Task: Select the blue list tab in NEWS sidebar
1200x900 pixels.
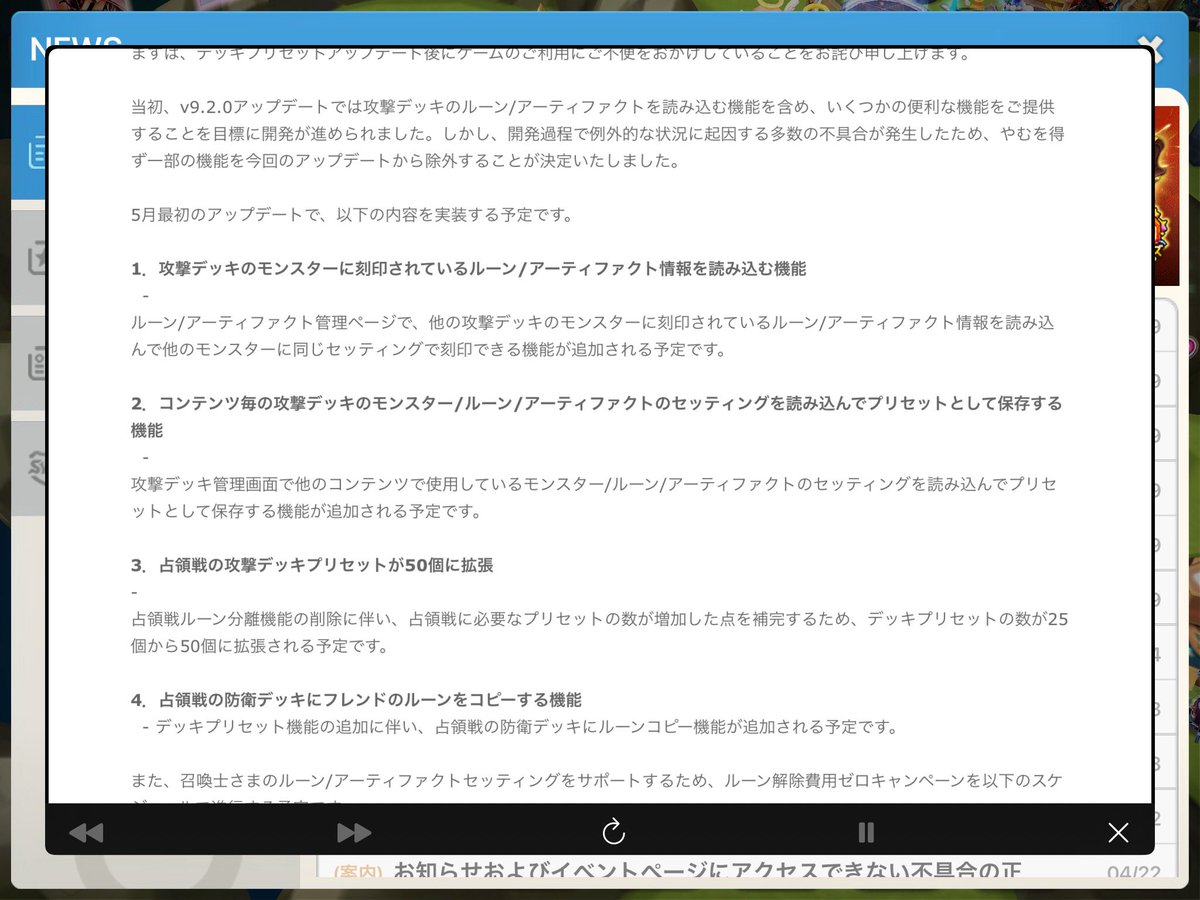Action: tap(29, 152)
